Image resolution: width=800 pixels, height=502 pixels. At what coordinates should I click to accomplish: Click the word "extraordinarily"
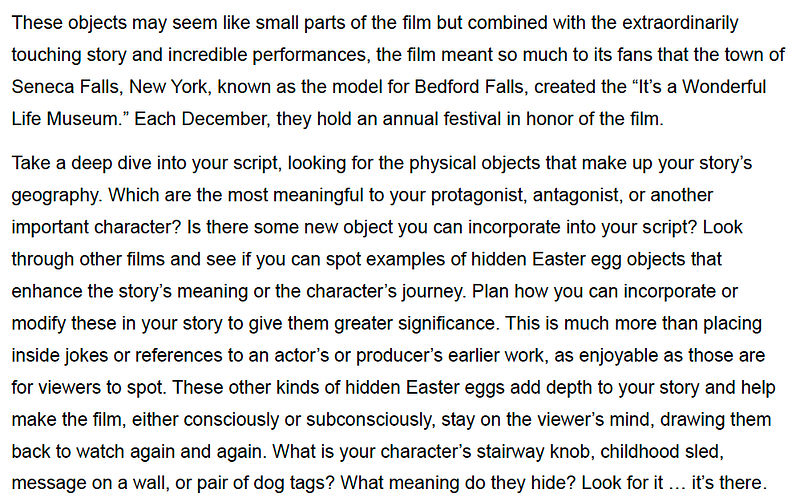pyautogui.click(x=680, y=23)
